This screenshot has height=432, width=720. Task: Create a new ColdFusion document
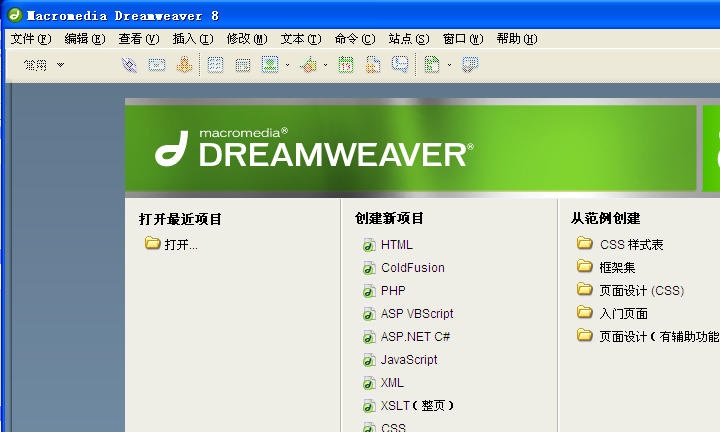pyautogui.click(x=413, y=268)
